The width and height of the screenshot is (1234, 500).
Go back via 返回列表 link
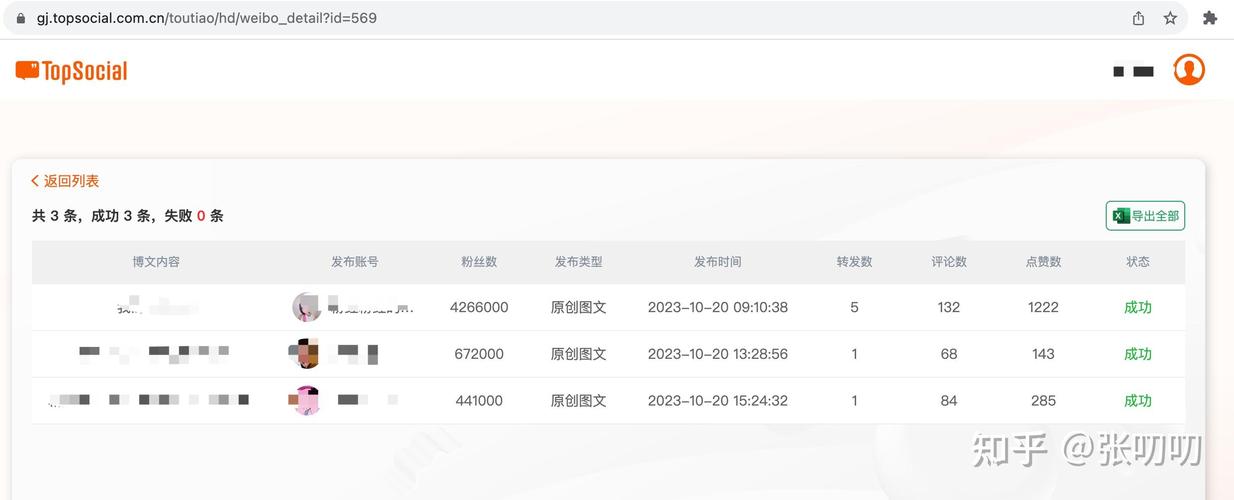pos(65,181)
